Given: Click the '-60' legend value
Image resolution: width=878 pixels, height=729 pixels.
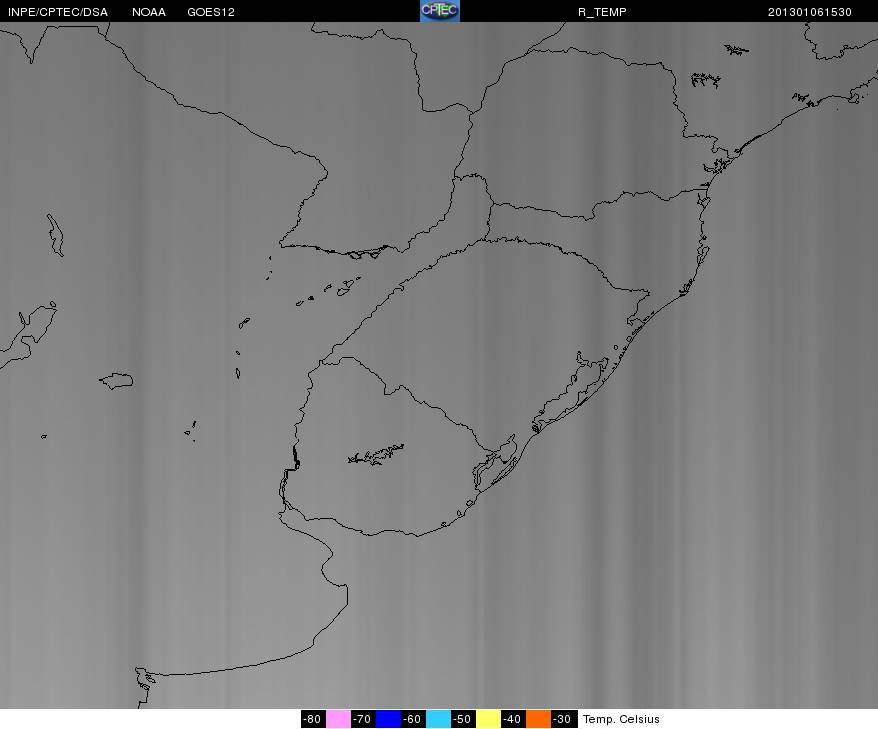Looking at the screenshot, I should 413,719.
